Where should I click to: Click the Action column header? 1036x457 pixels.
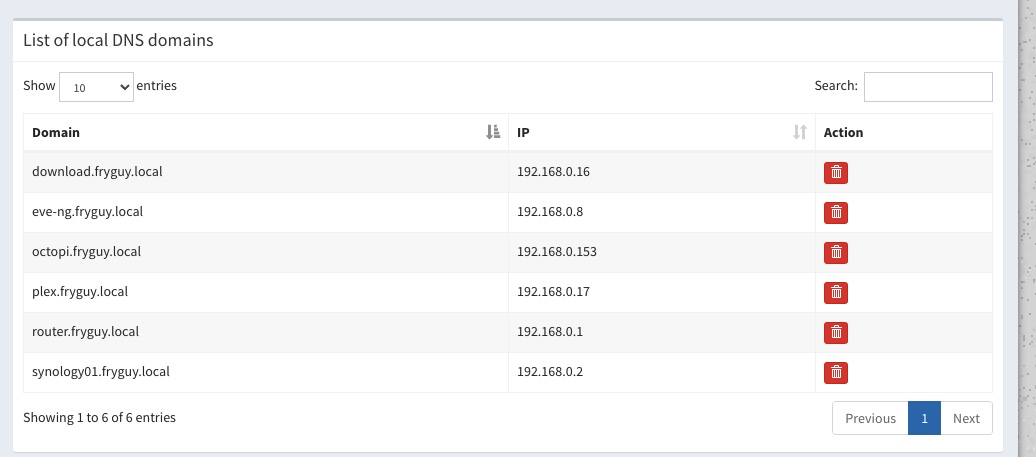point(904,132)
